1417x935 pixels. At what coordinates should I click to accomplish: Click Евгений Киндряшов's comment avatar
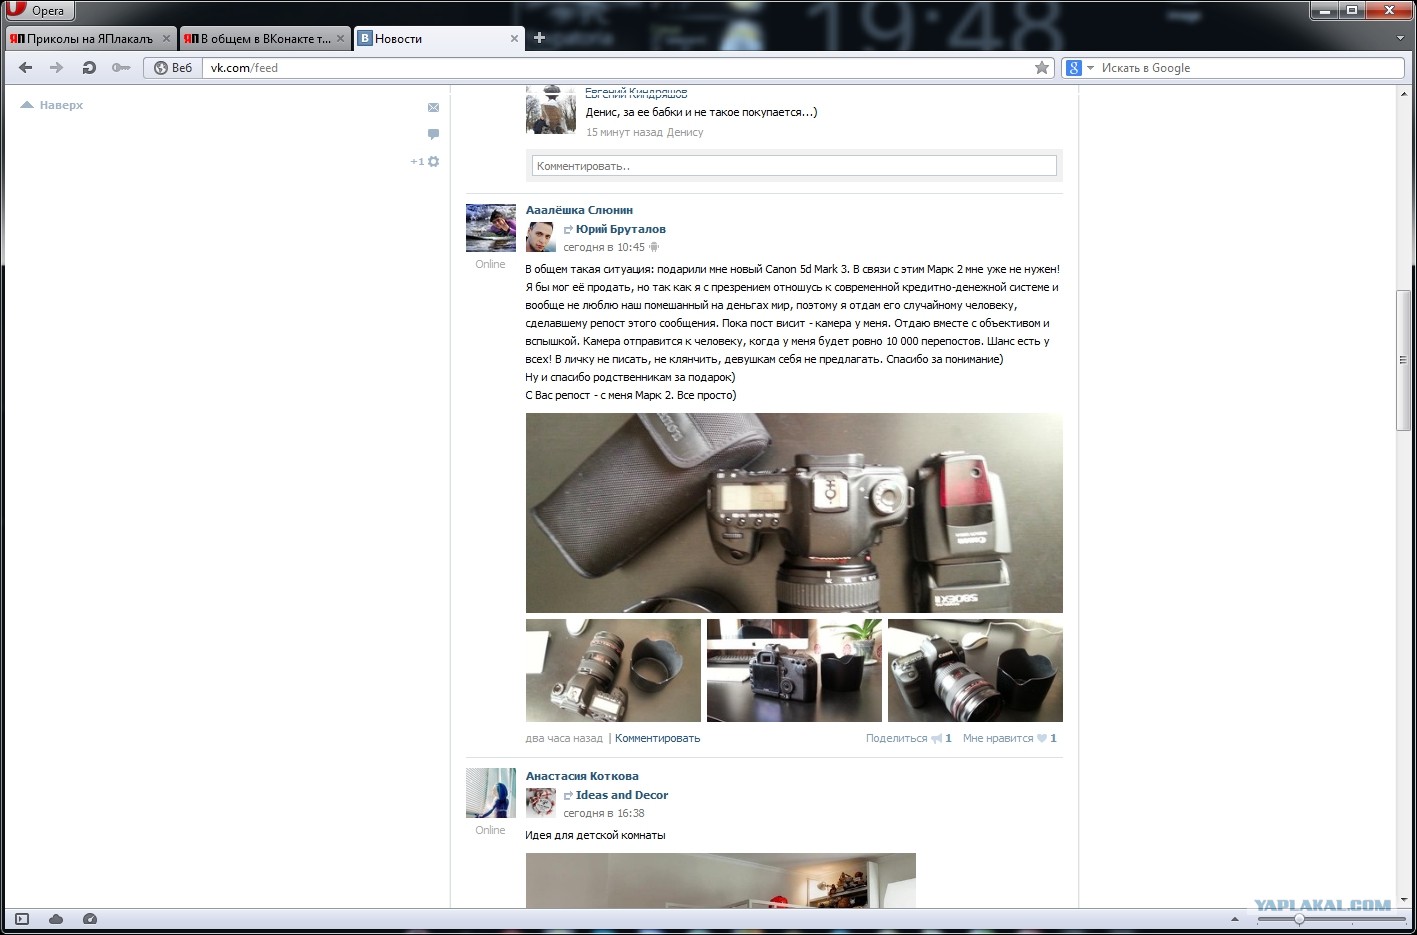click(551, 109)
